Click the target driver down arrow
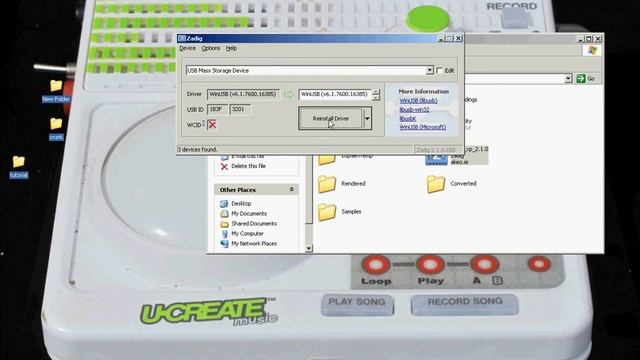This screenshot has height=360, width=640. coord(376,98)
